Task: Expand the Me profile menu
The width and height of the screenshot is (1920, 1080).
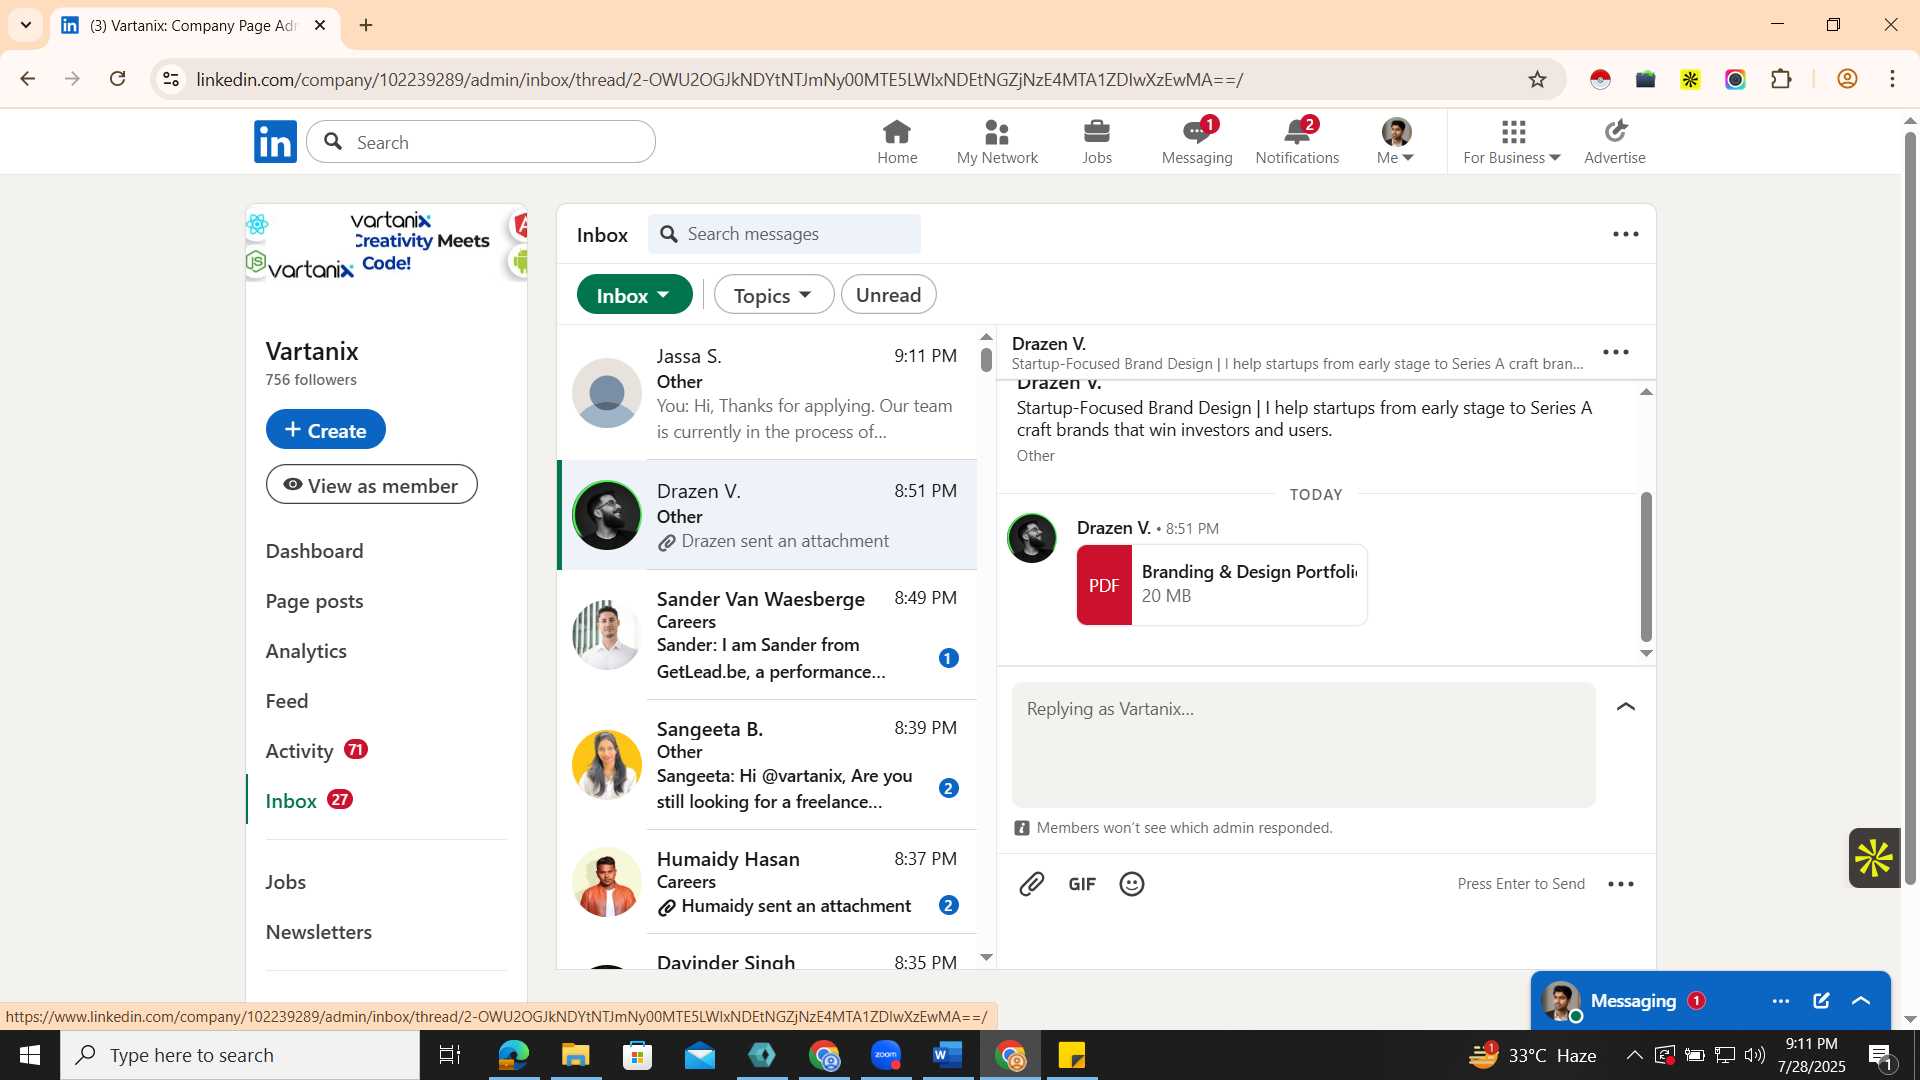Action: [1396, 142]
